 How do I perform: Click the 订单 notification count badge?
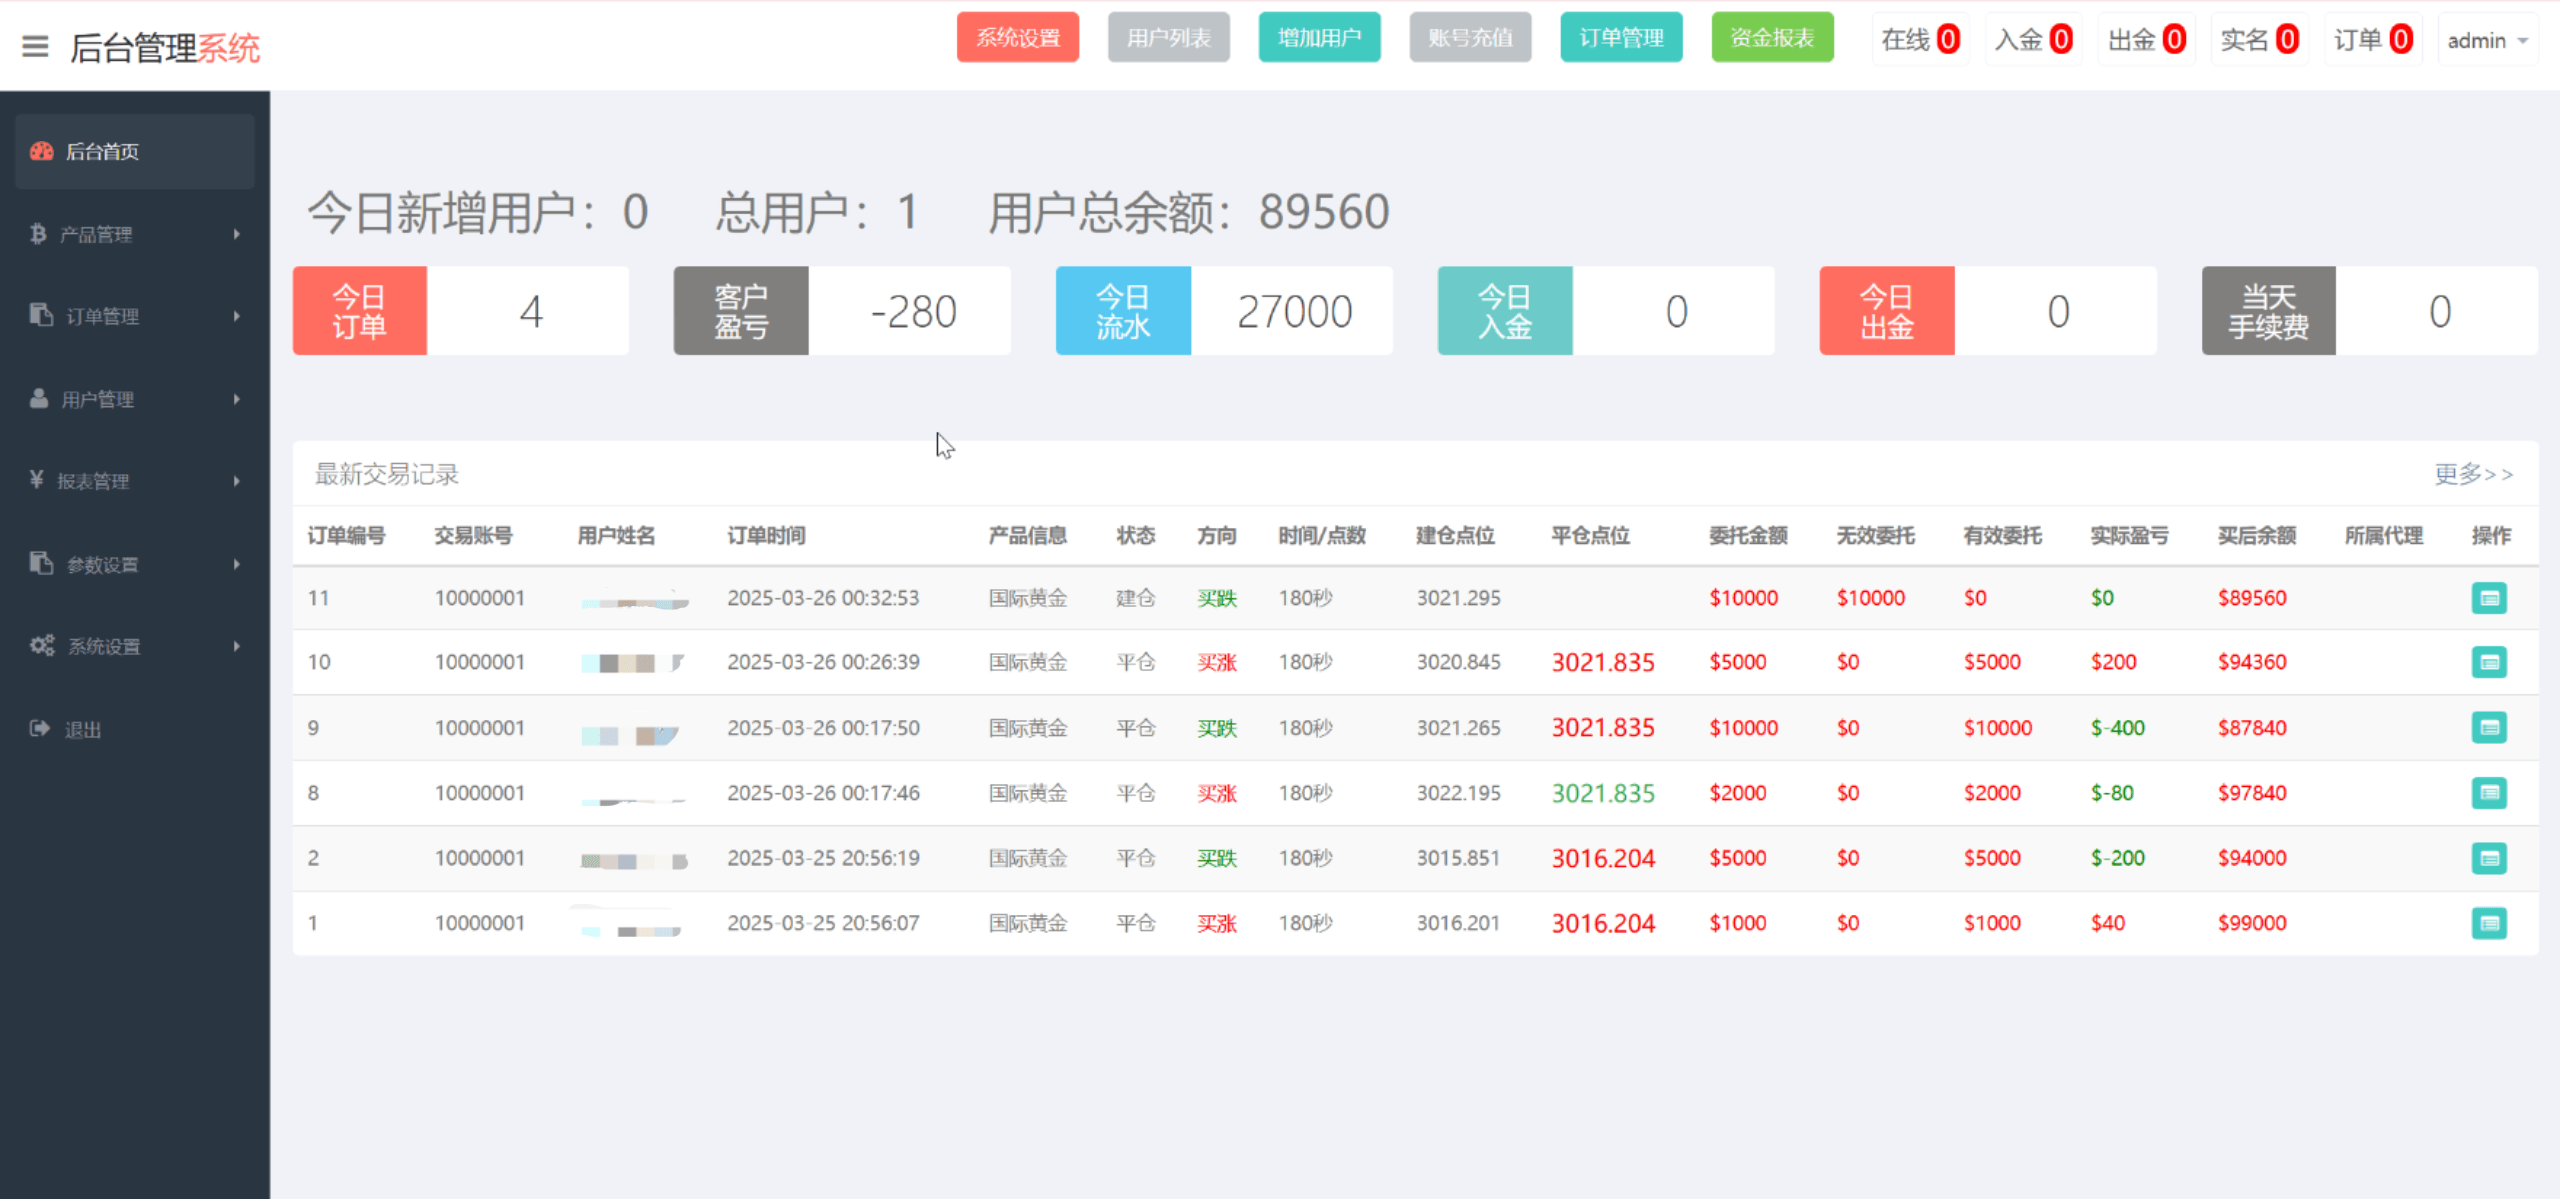[x=2400, y=40]
